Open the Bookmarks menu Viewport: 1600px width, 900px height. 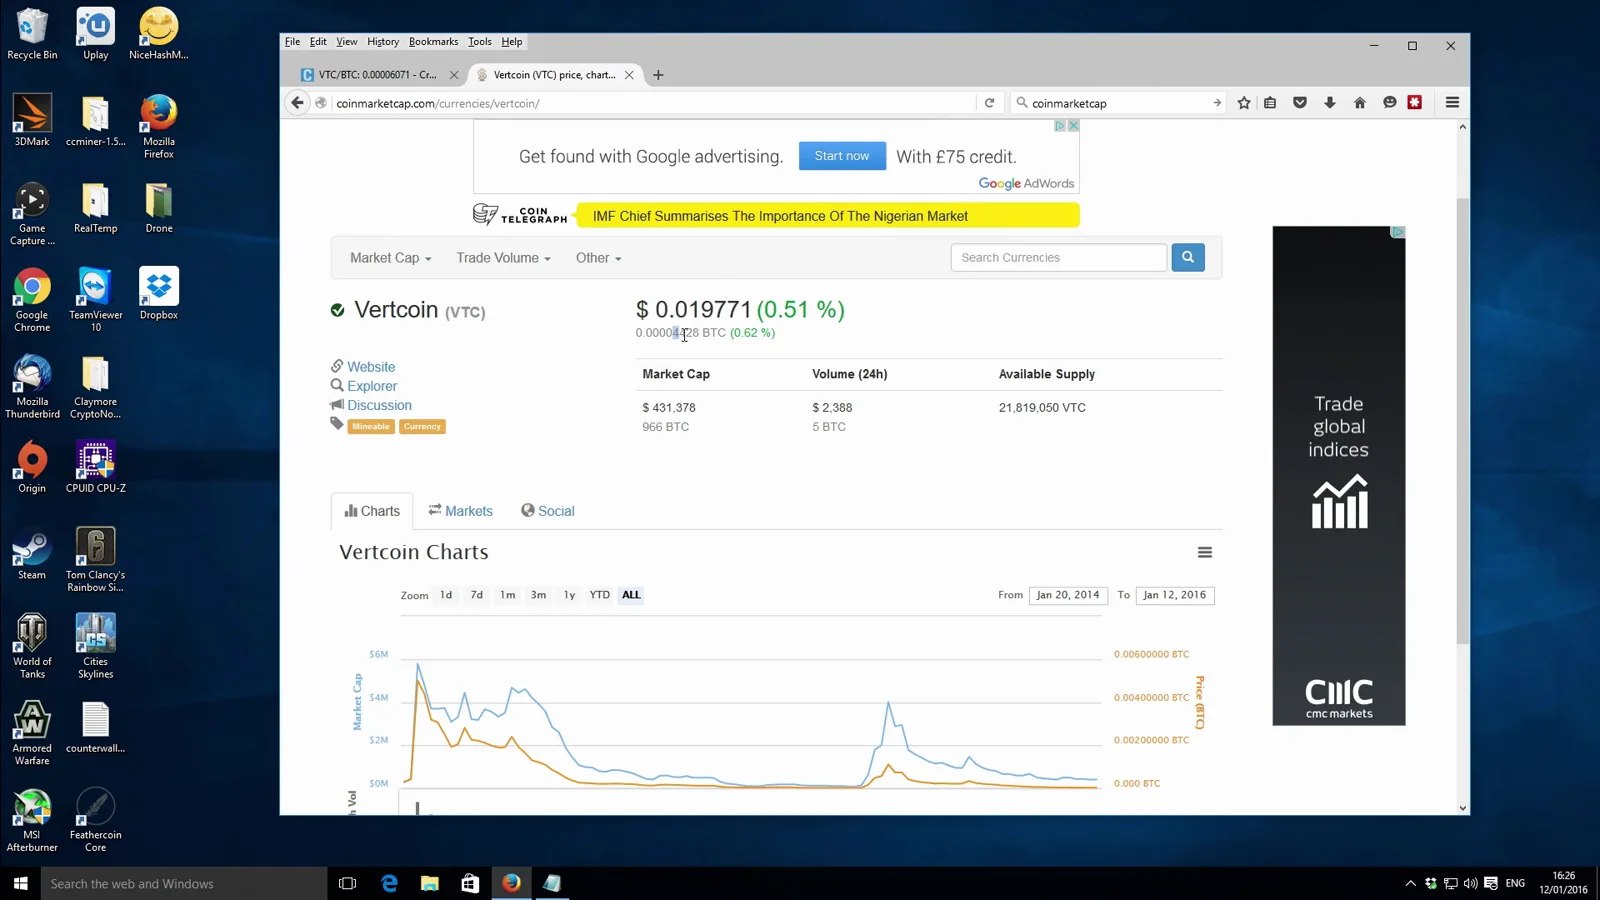433,42
